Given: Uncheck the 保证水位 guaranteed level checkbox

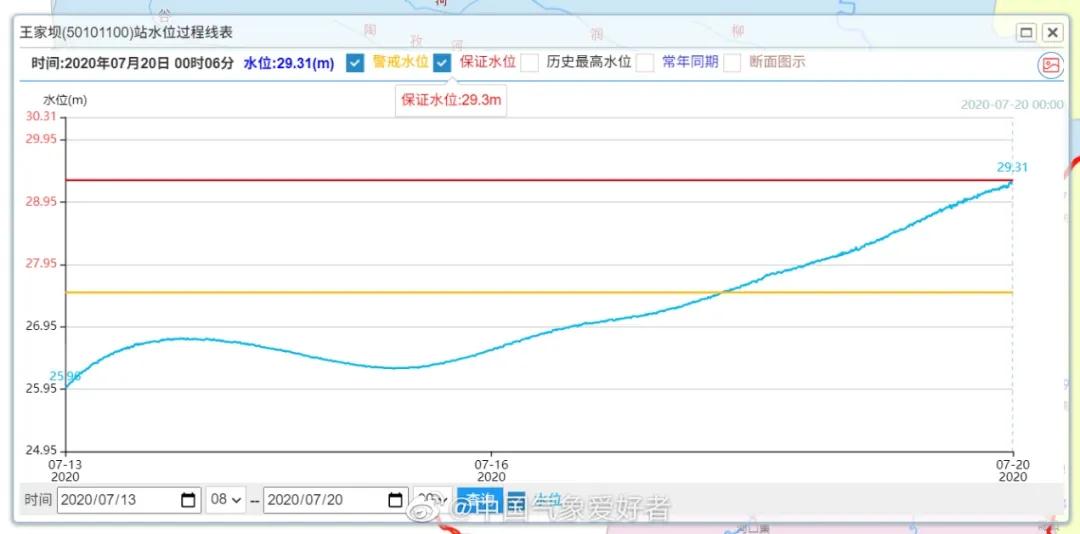Looking at the screenshot, I should (x=442, y=63).
